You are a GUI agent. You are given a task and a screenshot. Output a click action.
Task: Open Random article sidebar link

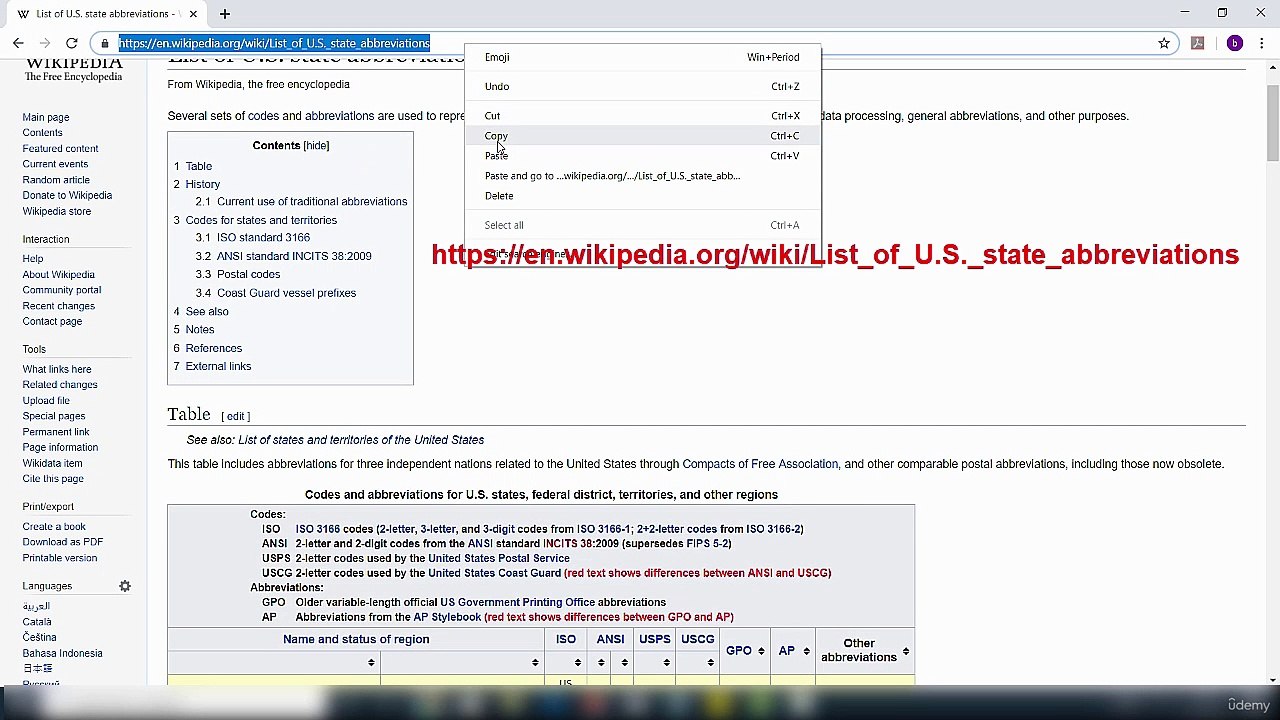tap(56, 180)
